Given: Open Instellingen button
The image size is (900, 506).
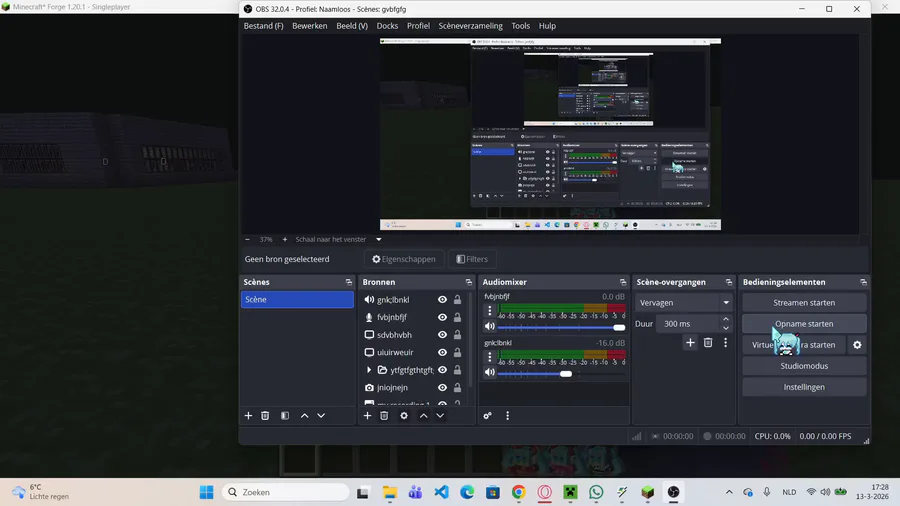Looking at the screenshot, I should 804,387.
